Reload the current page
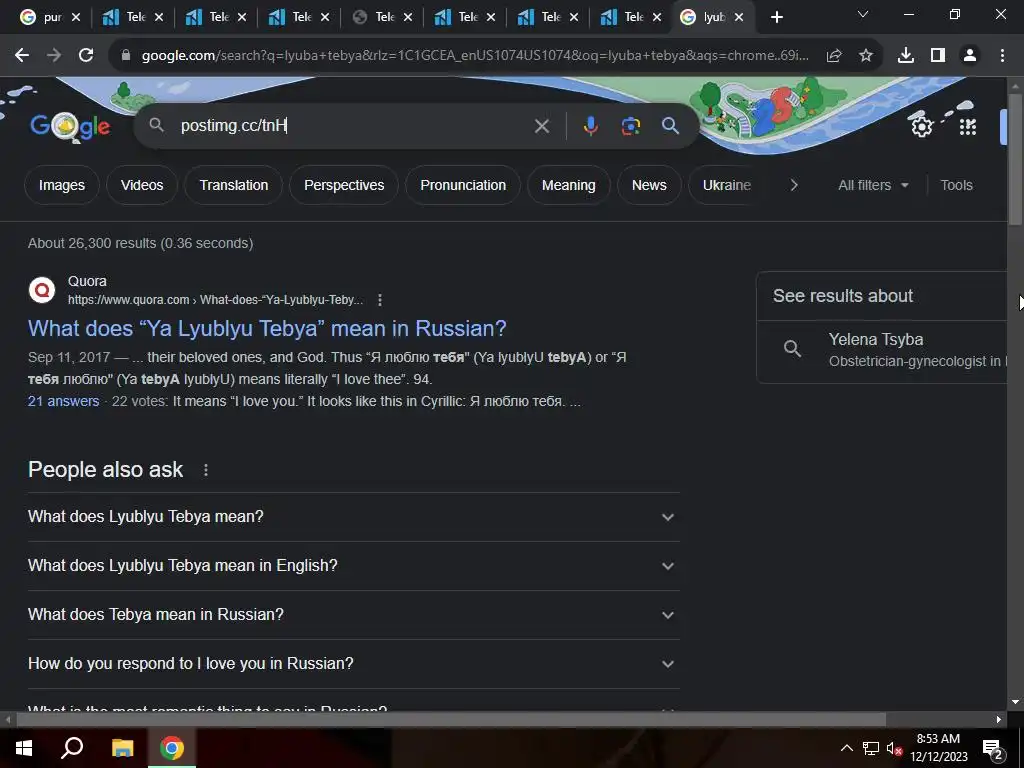The width and height of the screenshot is (1024, 768). pyautogui.click(x=86, y=56)
